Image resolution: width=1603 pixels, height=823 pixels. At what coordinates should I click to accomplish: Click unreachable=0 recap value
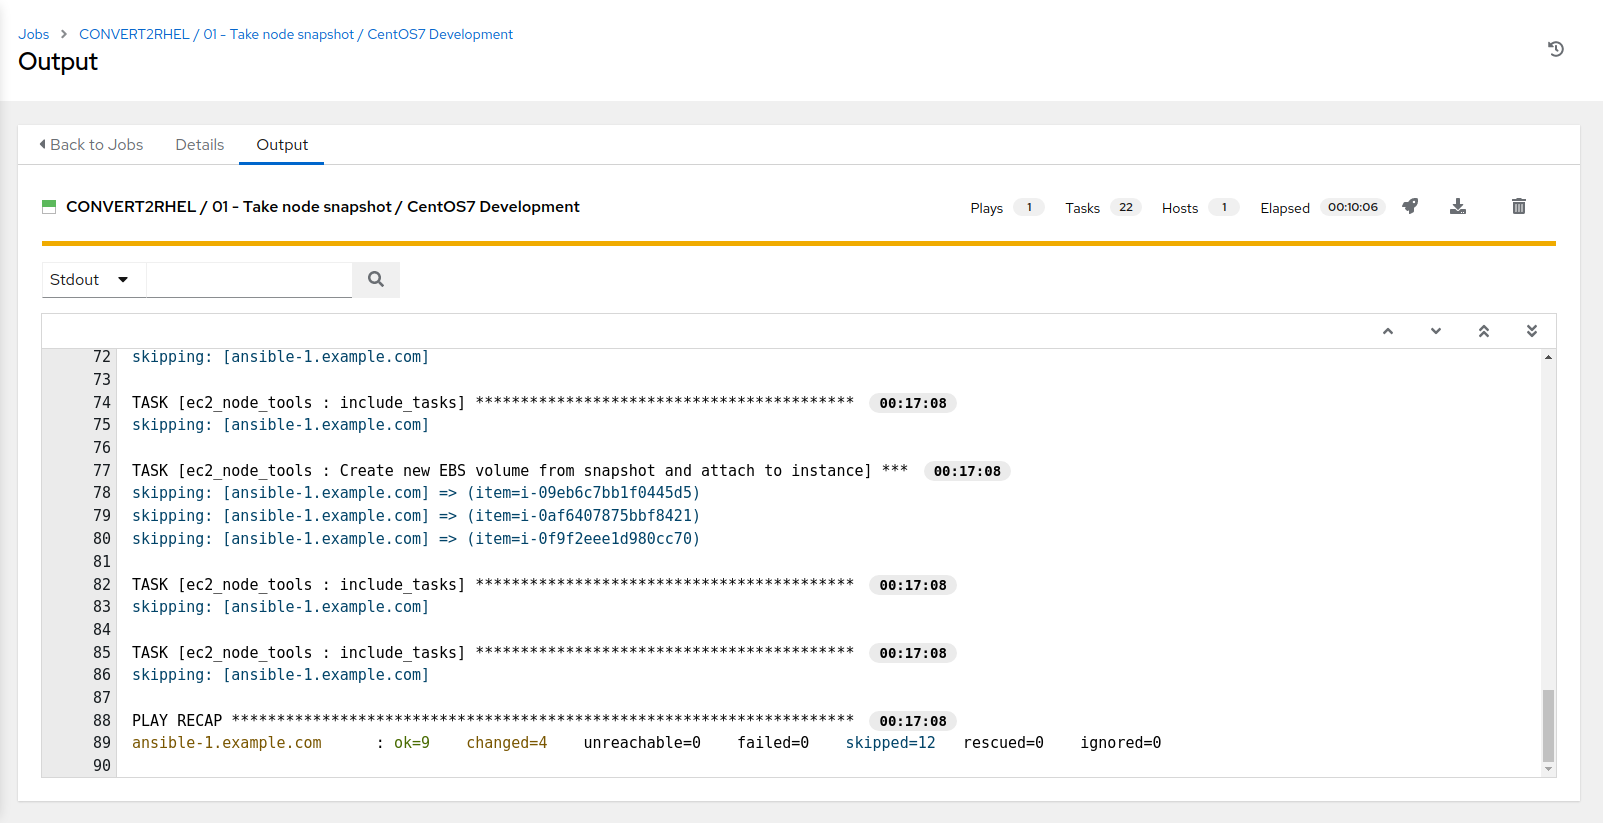(x=642, y=743)
